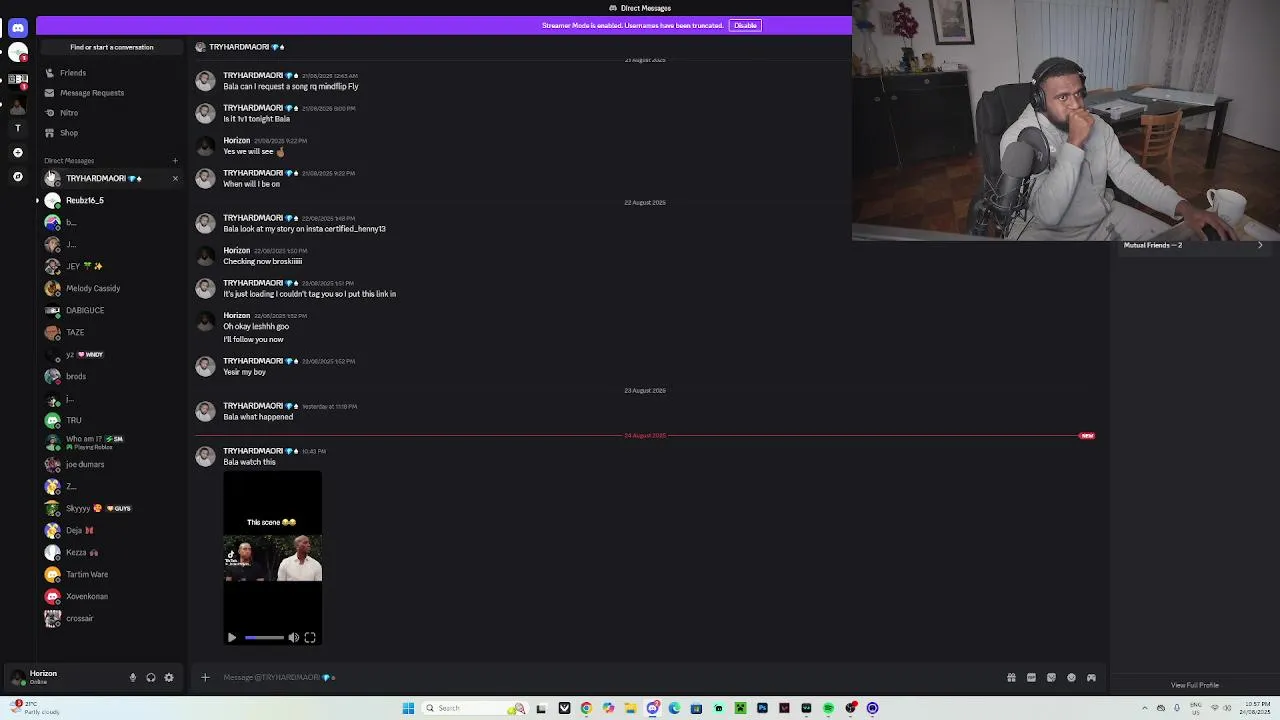Open Message Requests
This screenshot has width=1280, height=720.
click(x=110, y=93)
